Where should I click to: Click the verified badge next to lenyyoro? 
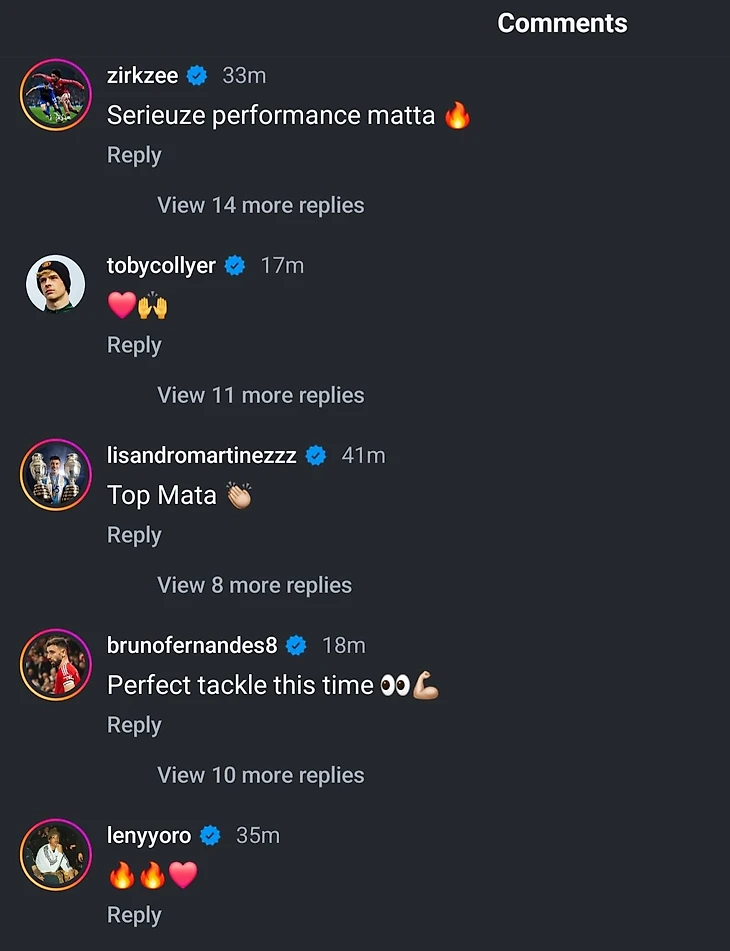210,836
